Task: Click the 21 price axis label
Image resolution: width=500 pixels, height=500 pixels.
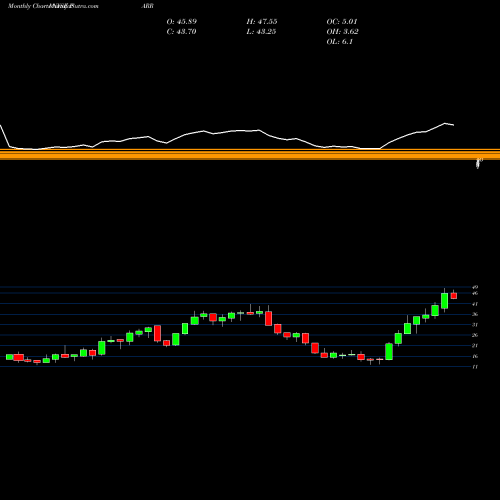Action: [475, 346]
